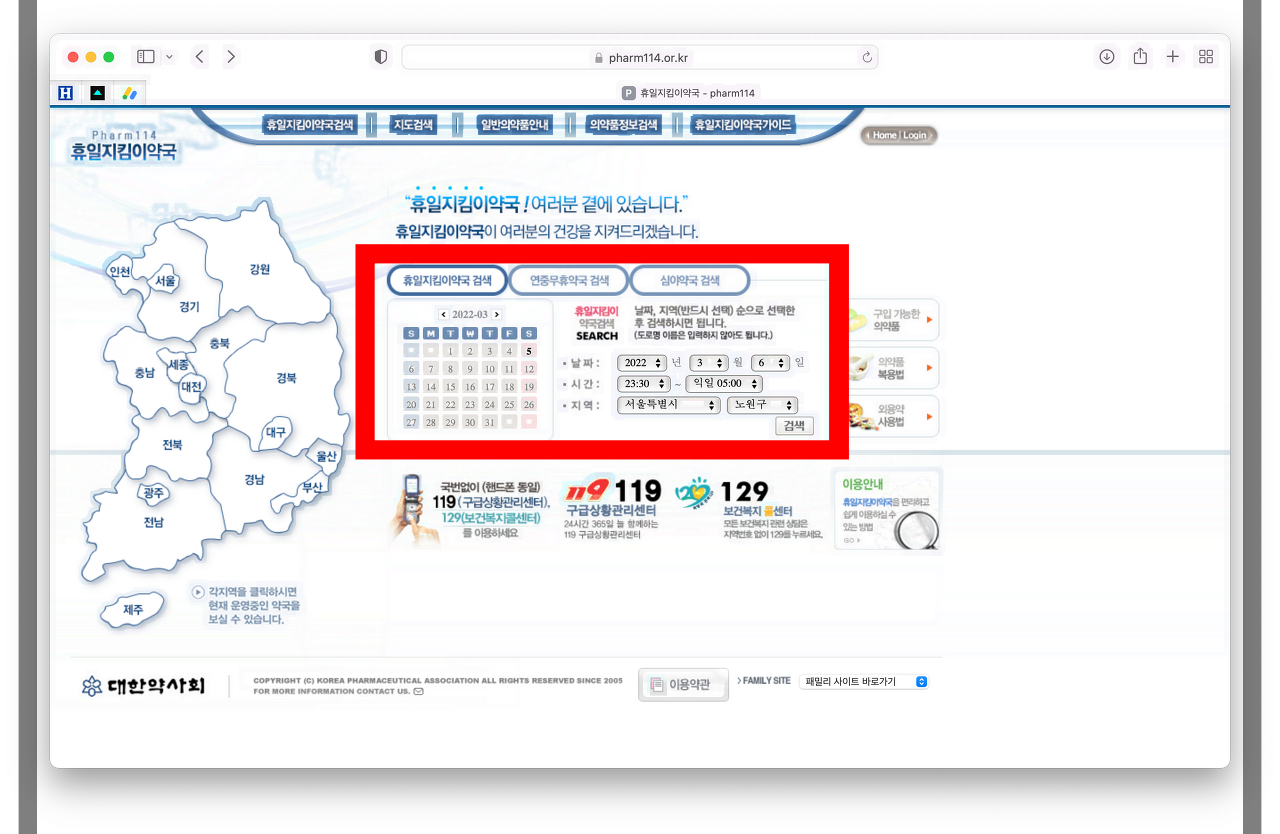Viewport: 1280px width, 834px height.
Task: Open the 23:30 start time dropdown
Action: tap(643, 384)
